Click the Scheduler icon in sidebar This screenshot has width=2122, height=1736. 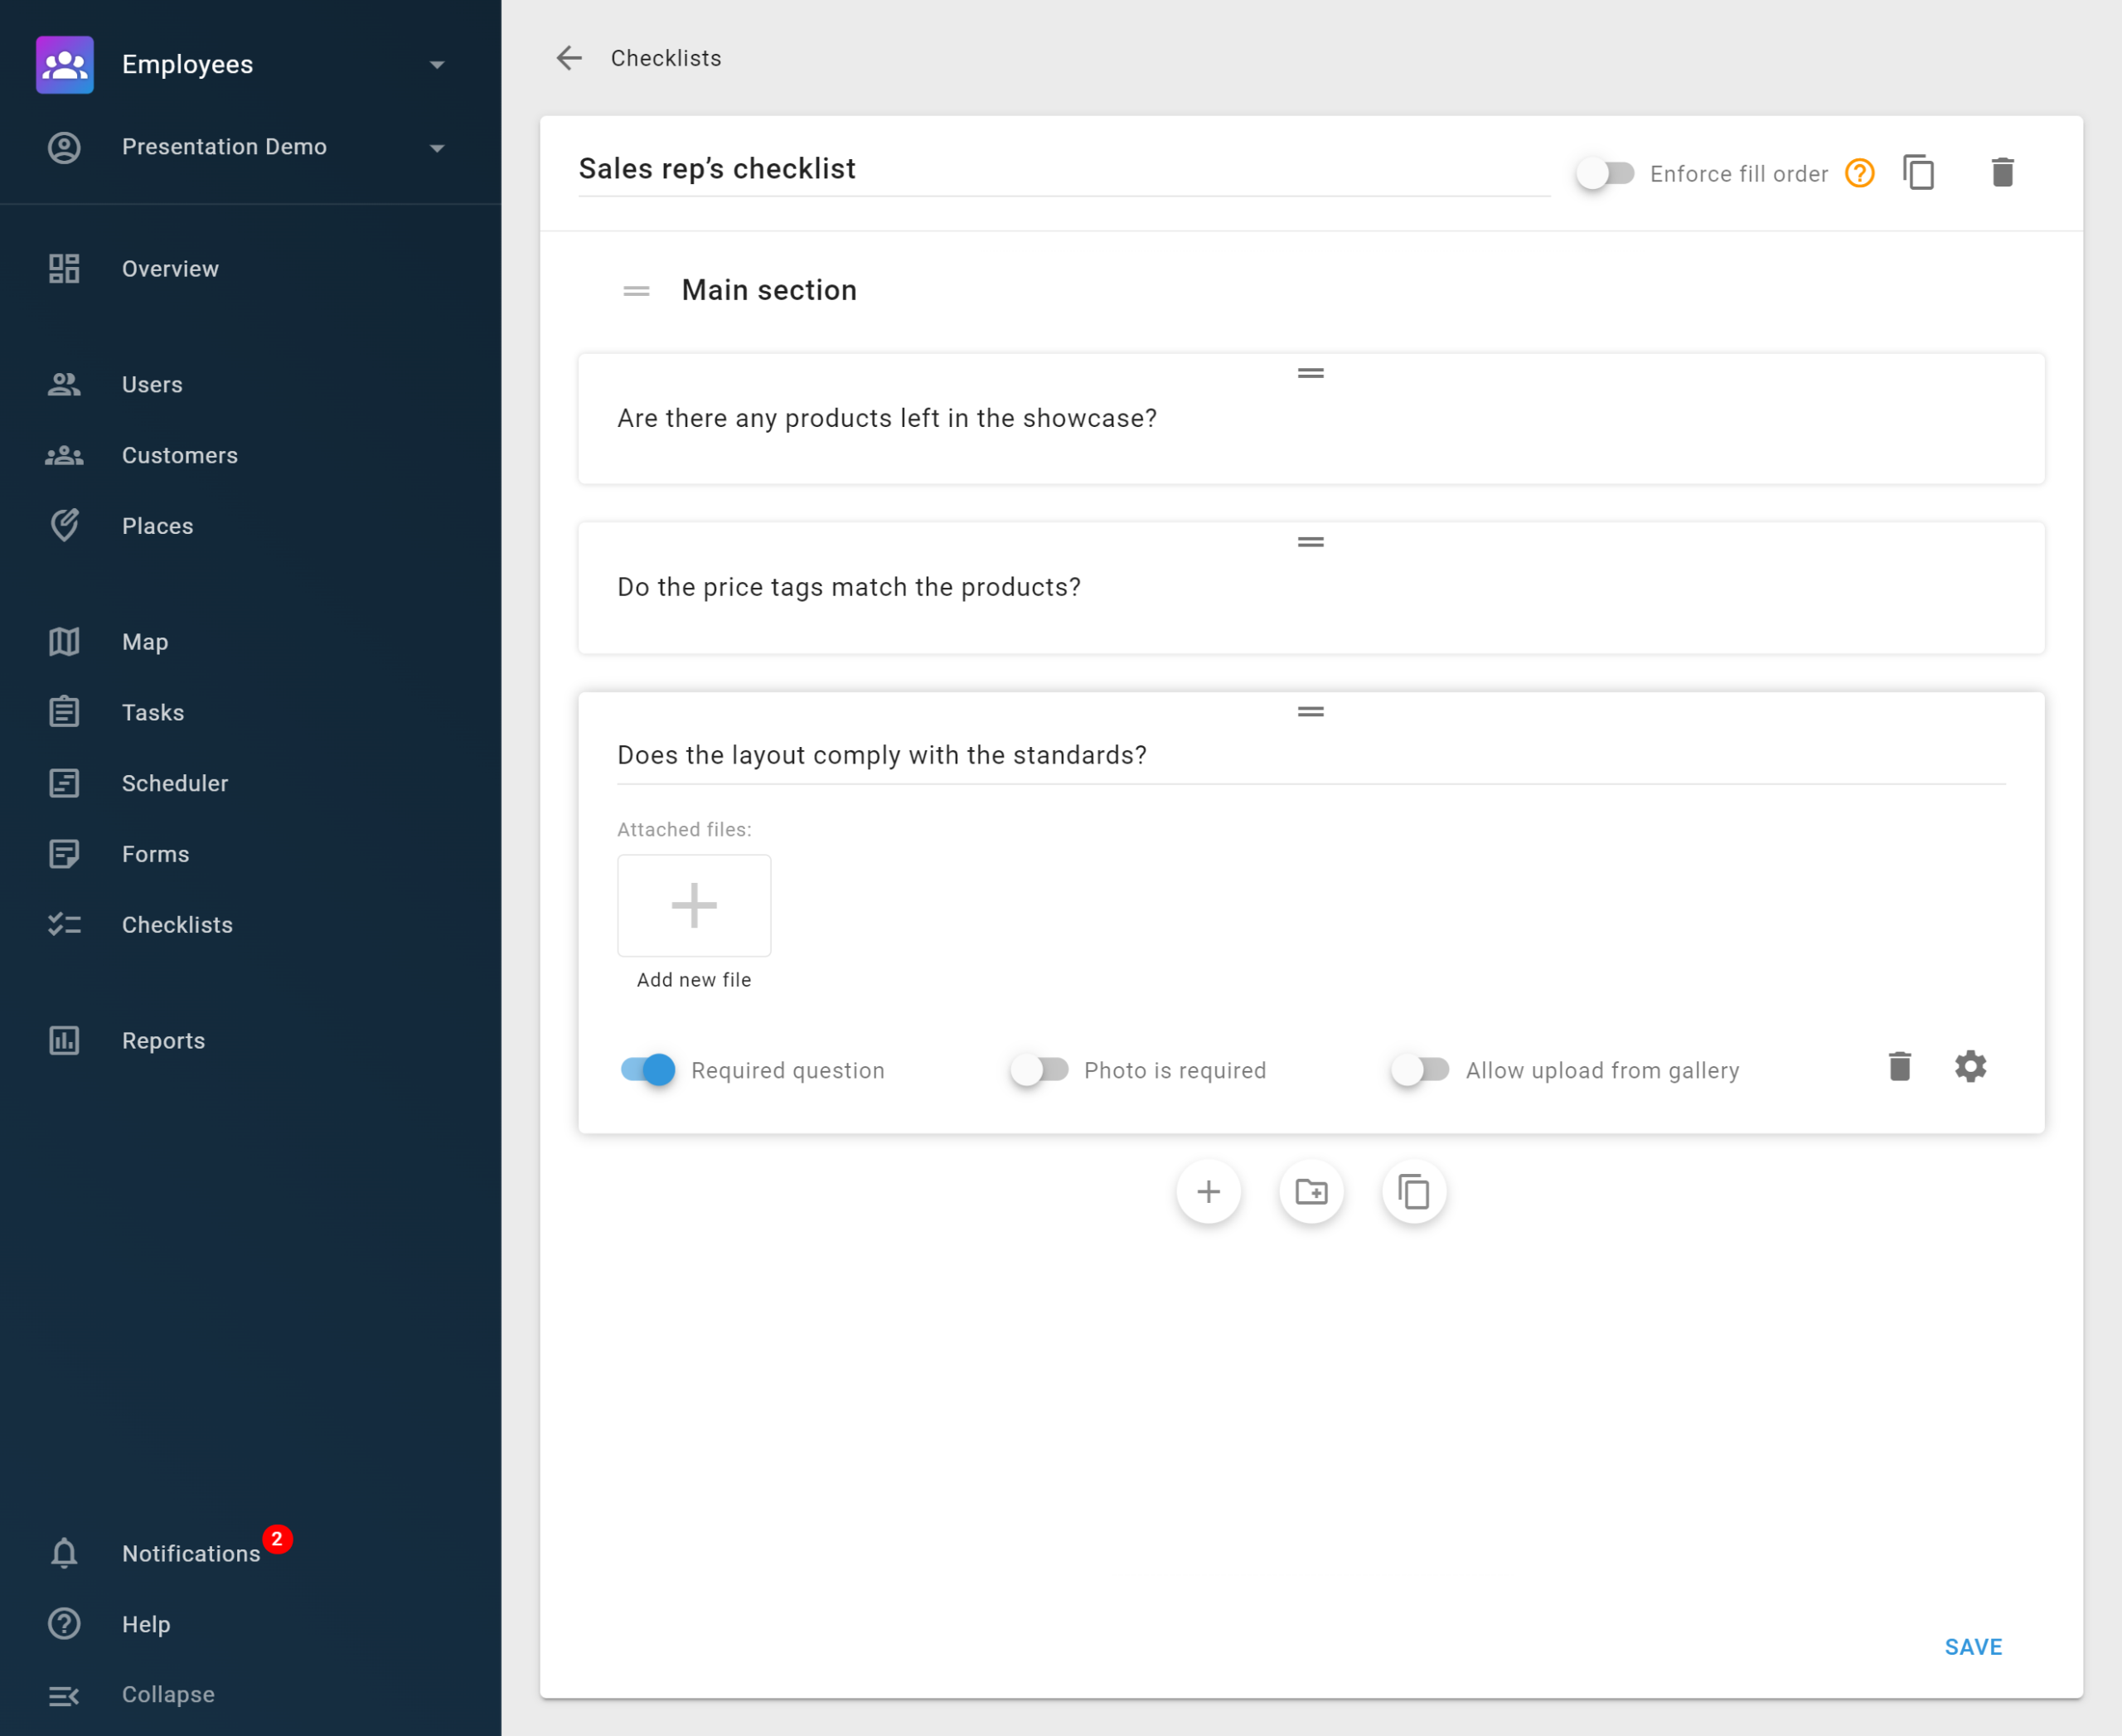pyautogui.click(x=65, y=783)
